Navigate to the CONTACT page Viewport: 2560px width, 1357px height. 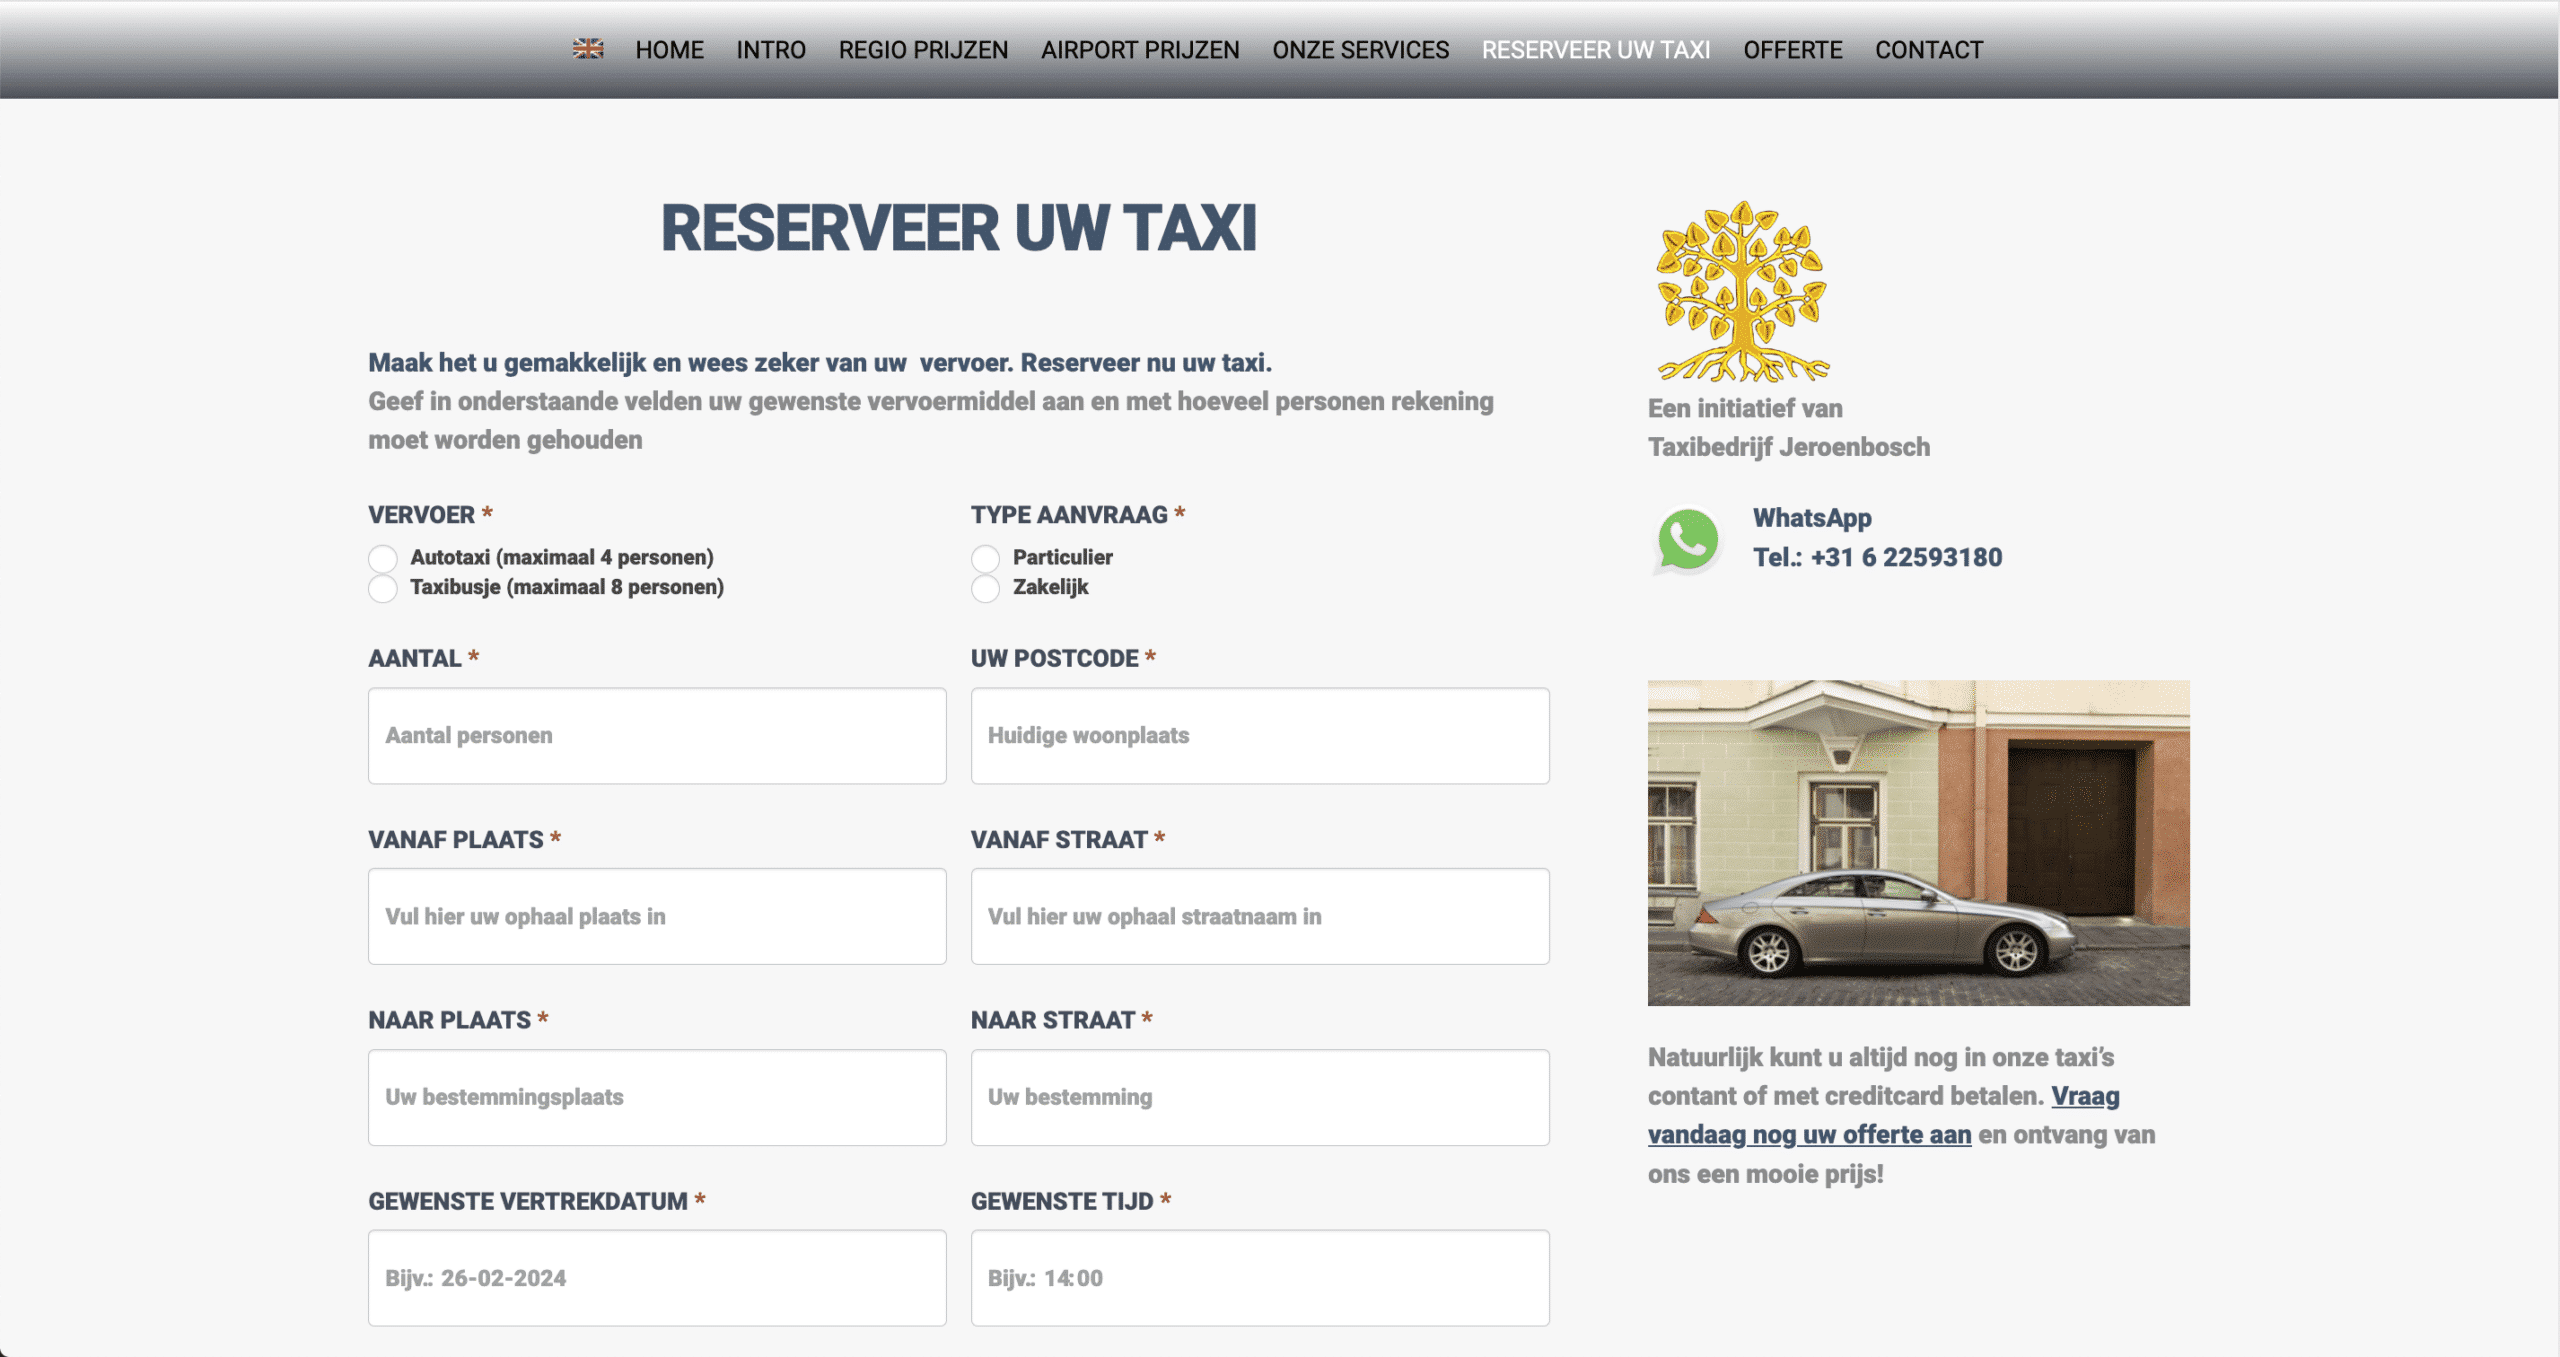(1929, 50)
